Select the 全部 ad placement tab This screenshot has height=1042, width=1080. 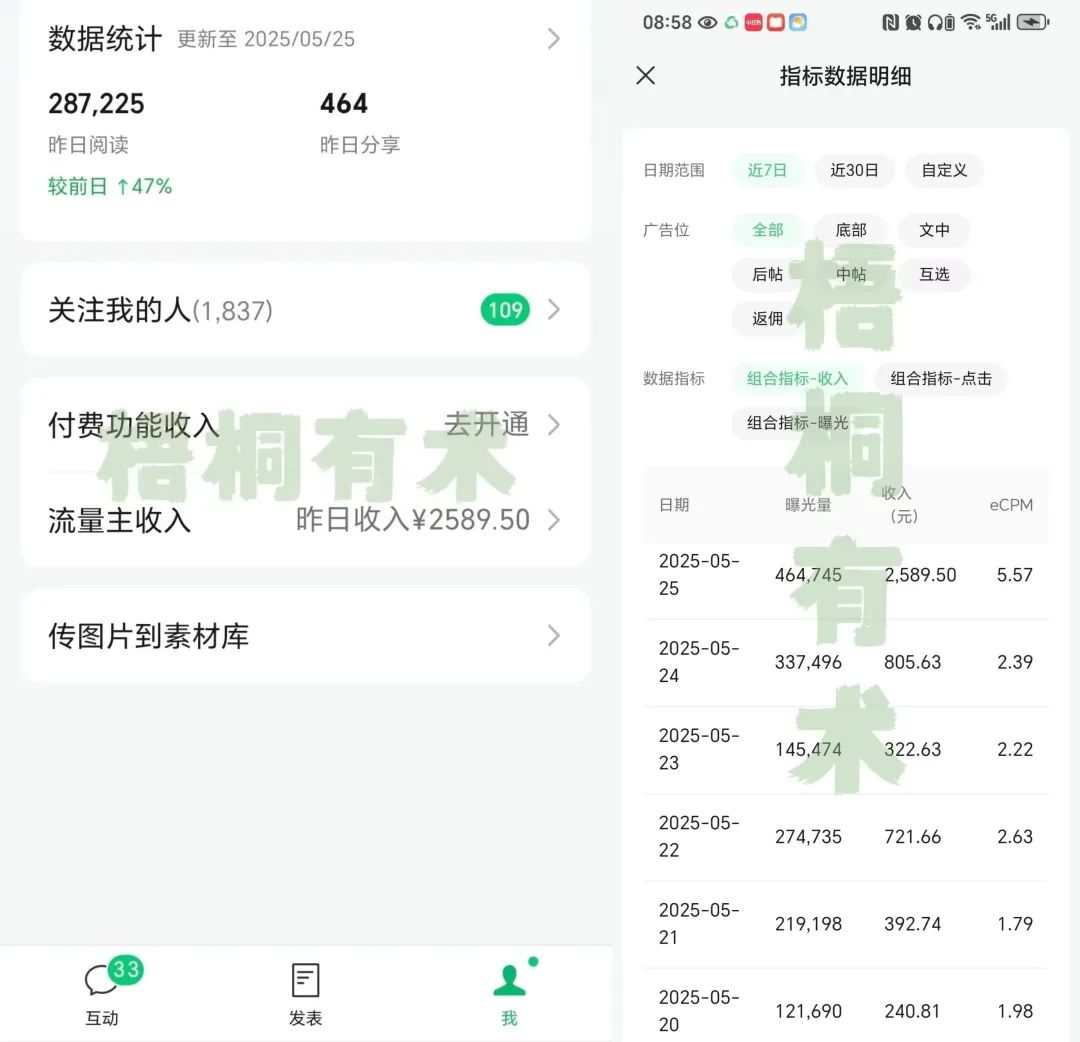pyautogui.click(x=766, y=230)
